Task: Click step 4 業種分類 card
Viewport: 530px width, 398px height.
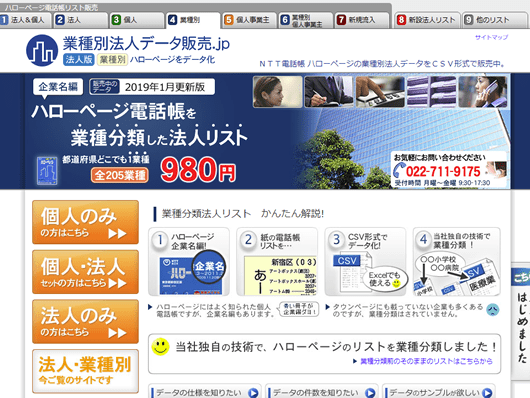Action: [x=457, y=261]
